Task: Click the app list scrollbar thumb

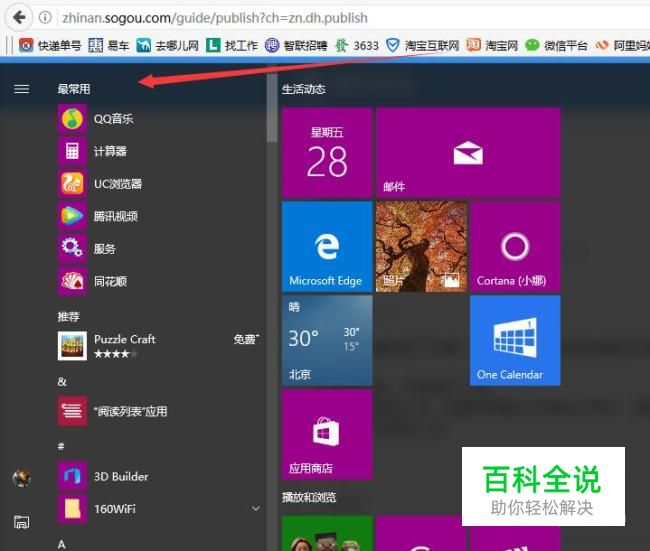Action: click(272, 108)
